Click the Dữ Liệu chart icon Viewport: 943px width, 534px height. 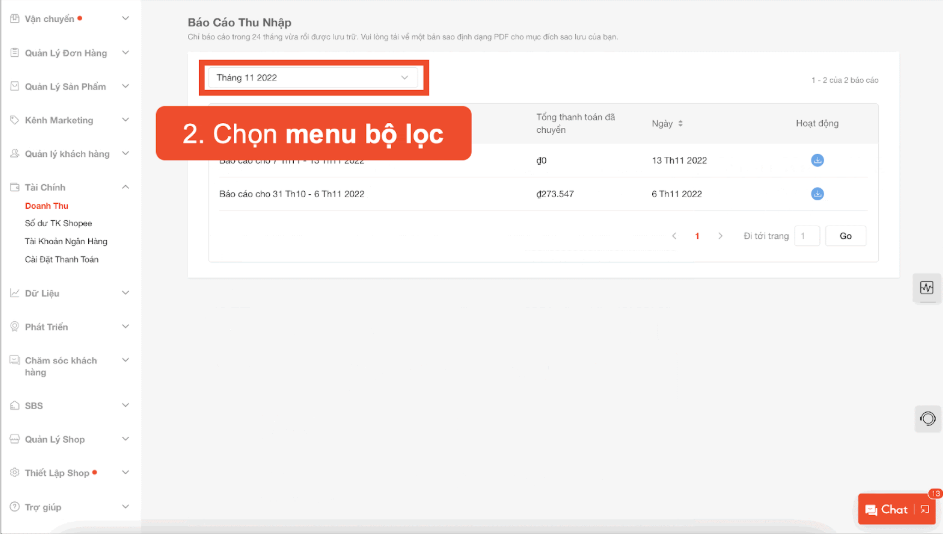coord(14,293)
